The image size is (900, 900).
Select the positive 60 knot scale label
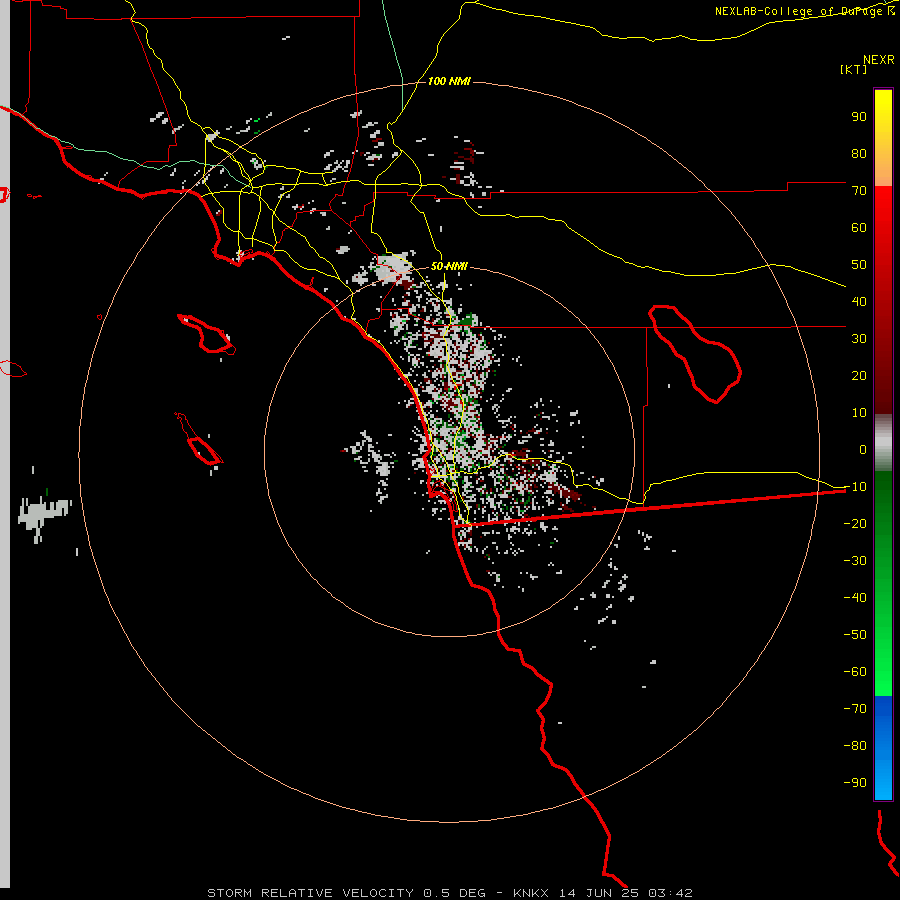pyautogui.click(x=859, y=228)
